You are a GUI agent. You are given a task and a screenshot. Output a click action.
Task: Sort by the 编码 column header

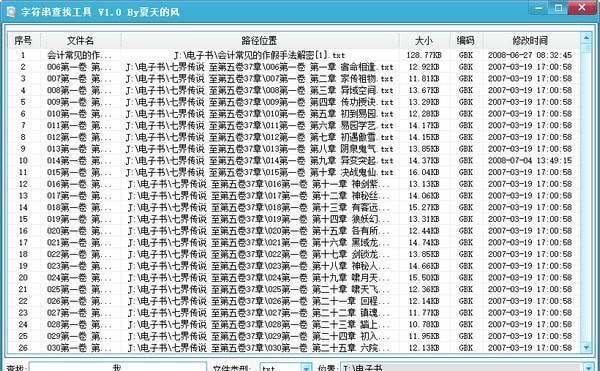[466, 40]
